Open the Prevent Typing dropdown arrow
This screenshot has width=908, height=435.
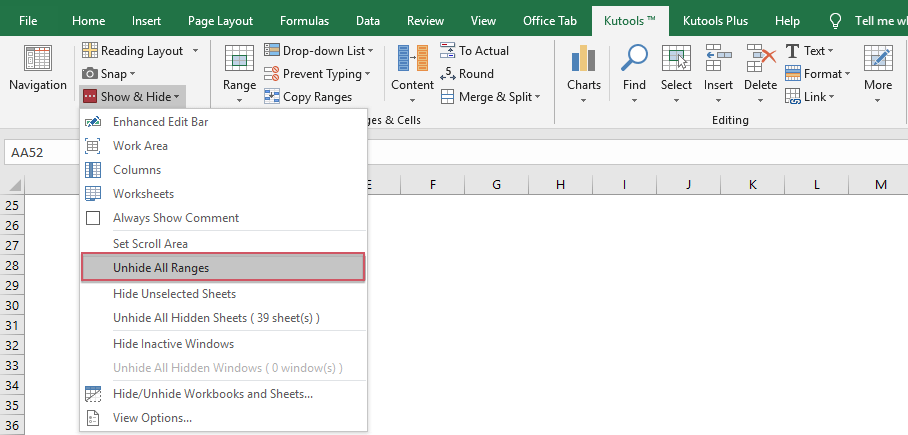click(367, 74)
